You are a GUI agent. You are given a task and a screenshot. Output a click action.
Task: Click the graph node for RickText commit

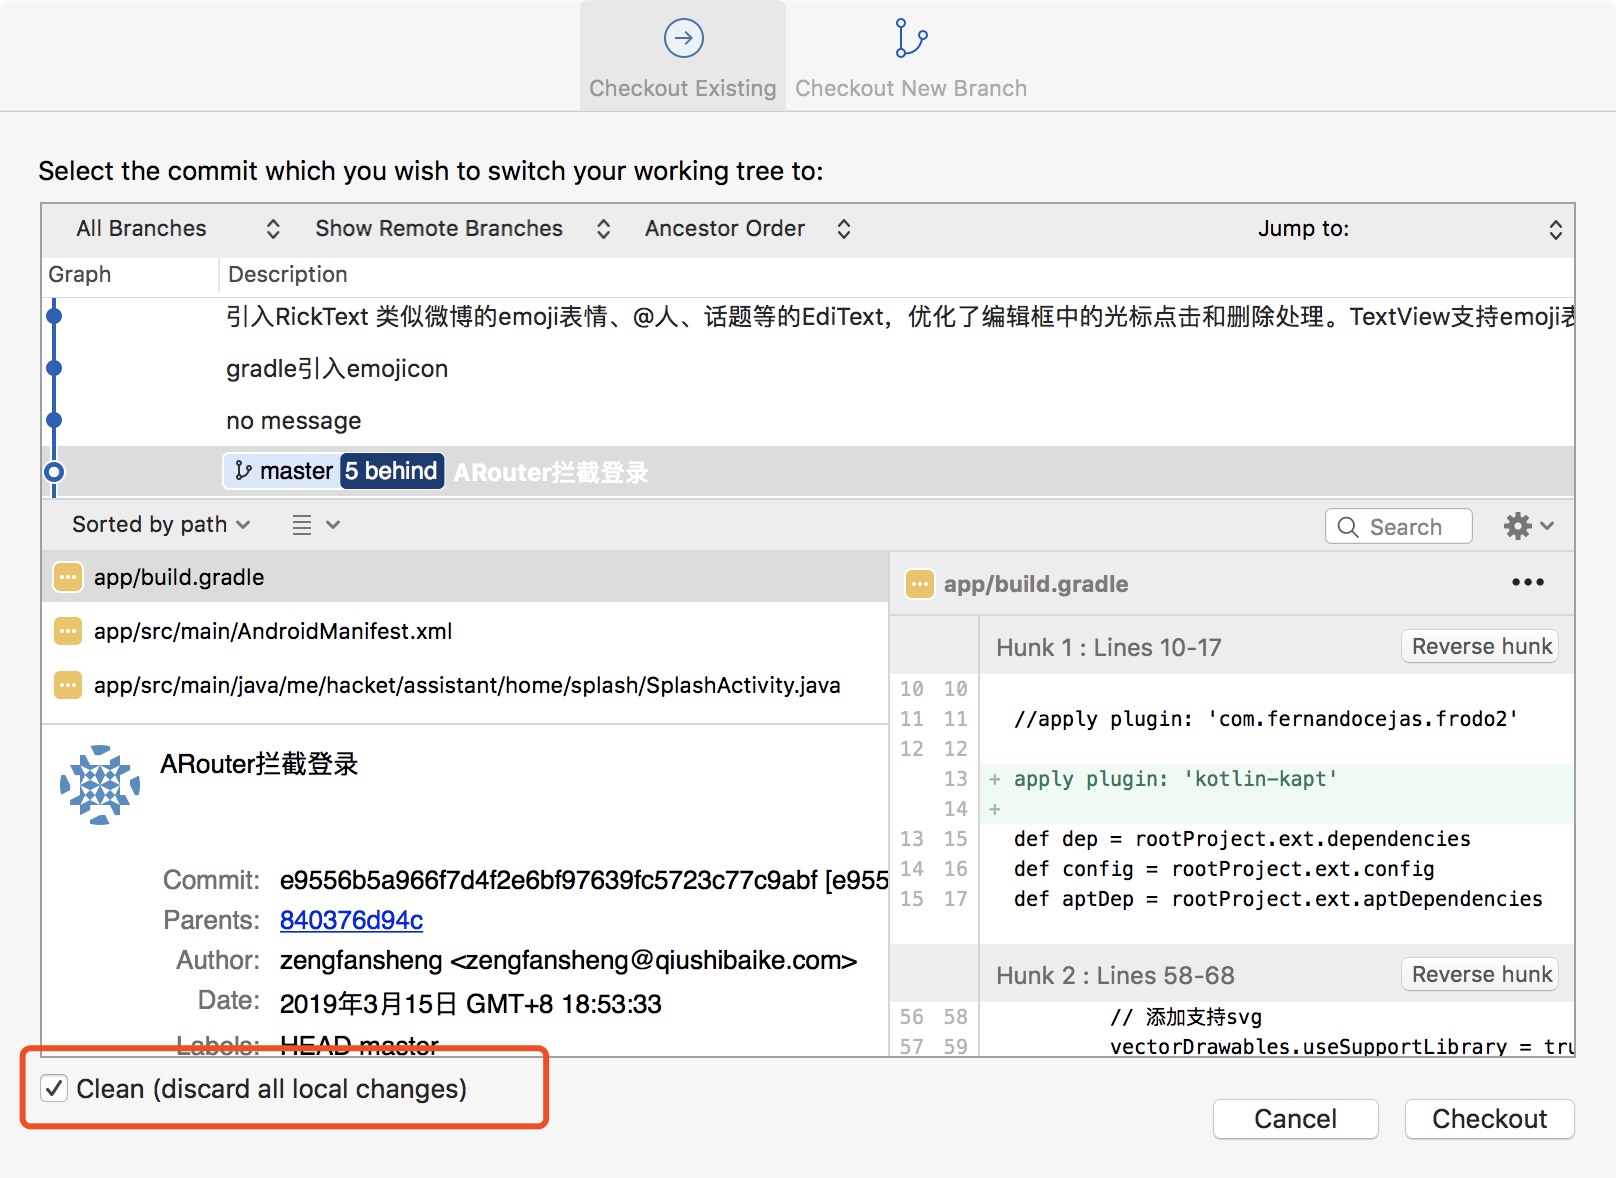pos(54,316)
